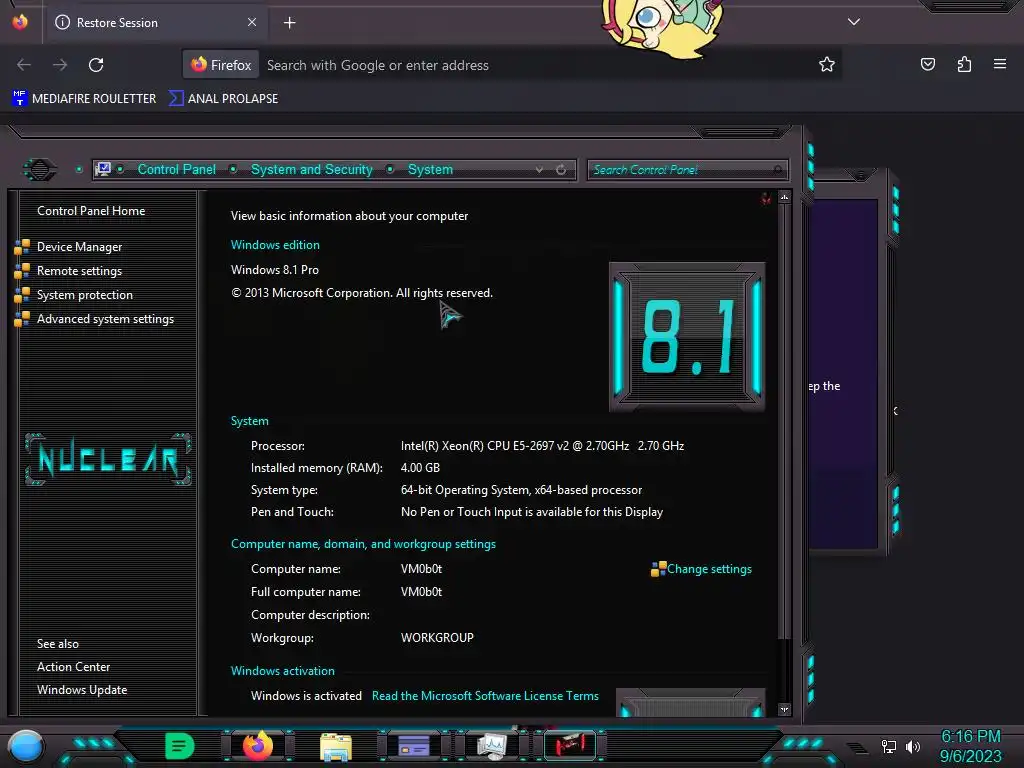Click the round Control Panel back navigation button
Screen dimensions: 1024x768
click(x=40, y=170)
